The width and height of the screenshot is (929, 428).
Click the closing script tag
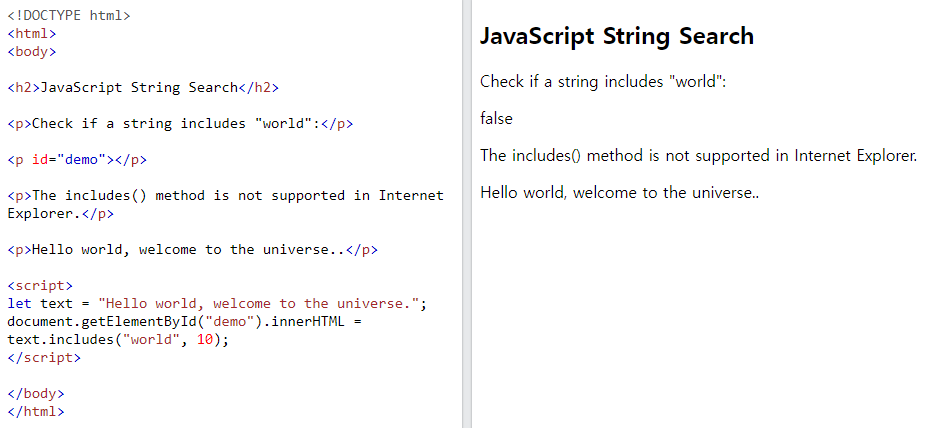pos(44,358)
